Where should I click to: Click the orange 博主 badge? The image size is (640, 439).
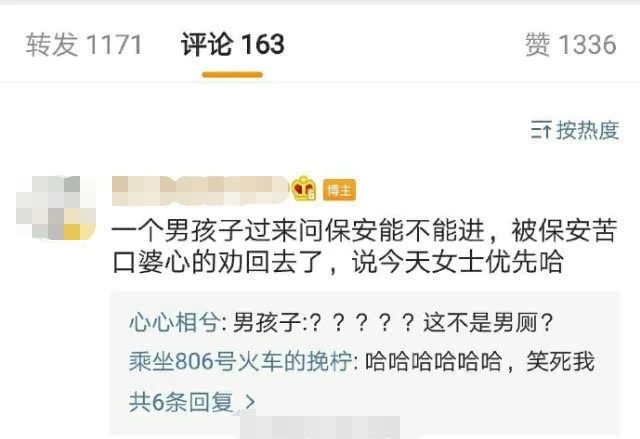(x=339, y=190)
